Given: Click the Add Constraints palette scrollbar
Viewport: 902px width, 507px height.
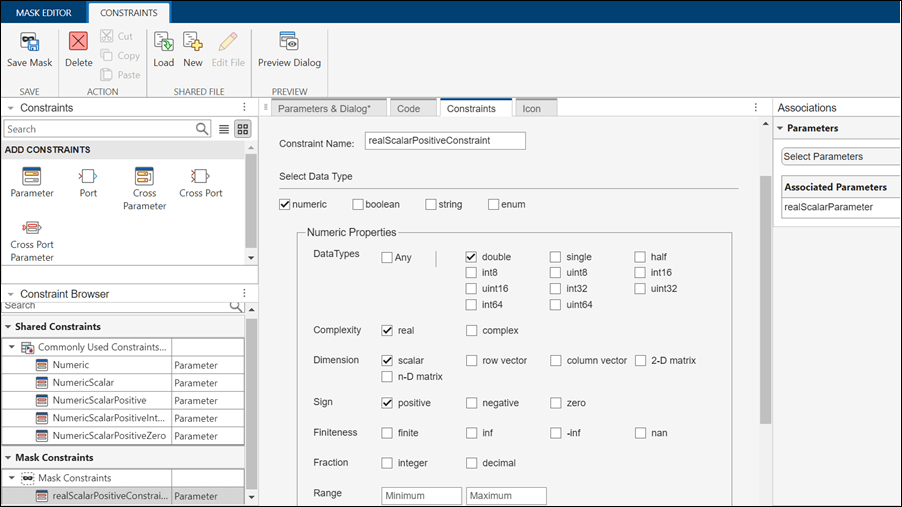Looking at the screenshot, I should point(251,200).
